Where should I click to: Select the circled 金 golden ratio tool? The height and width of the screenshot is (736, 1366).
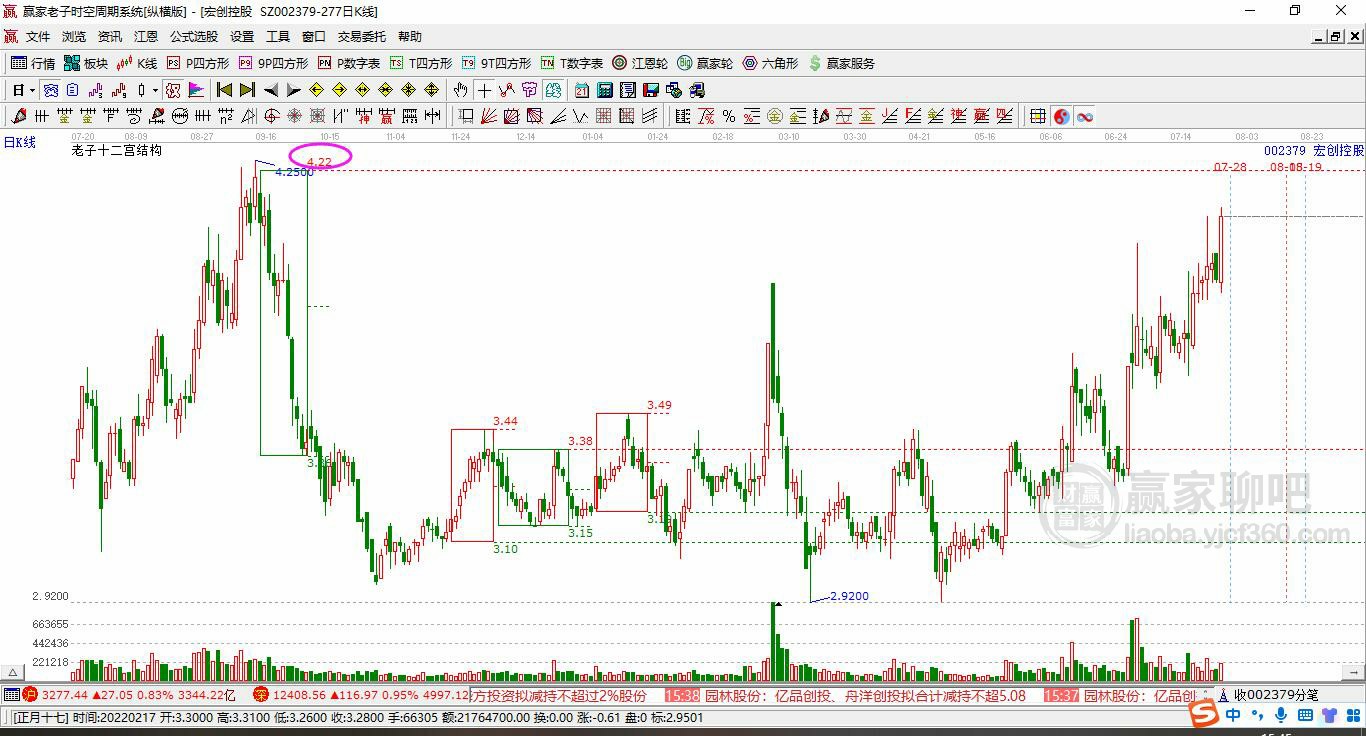point(774,116)
